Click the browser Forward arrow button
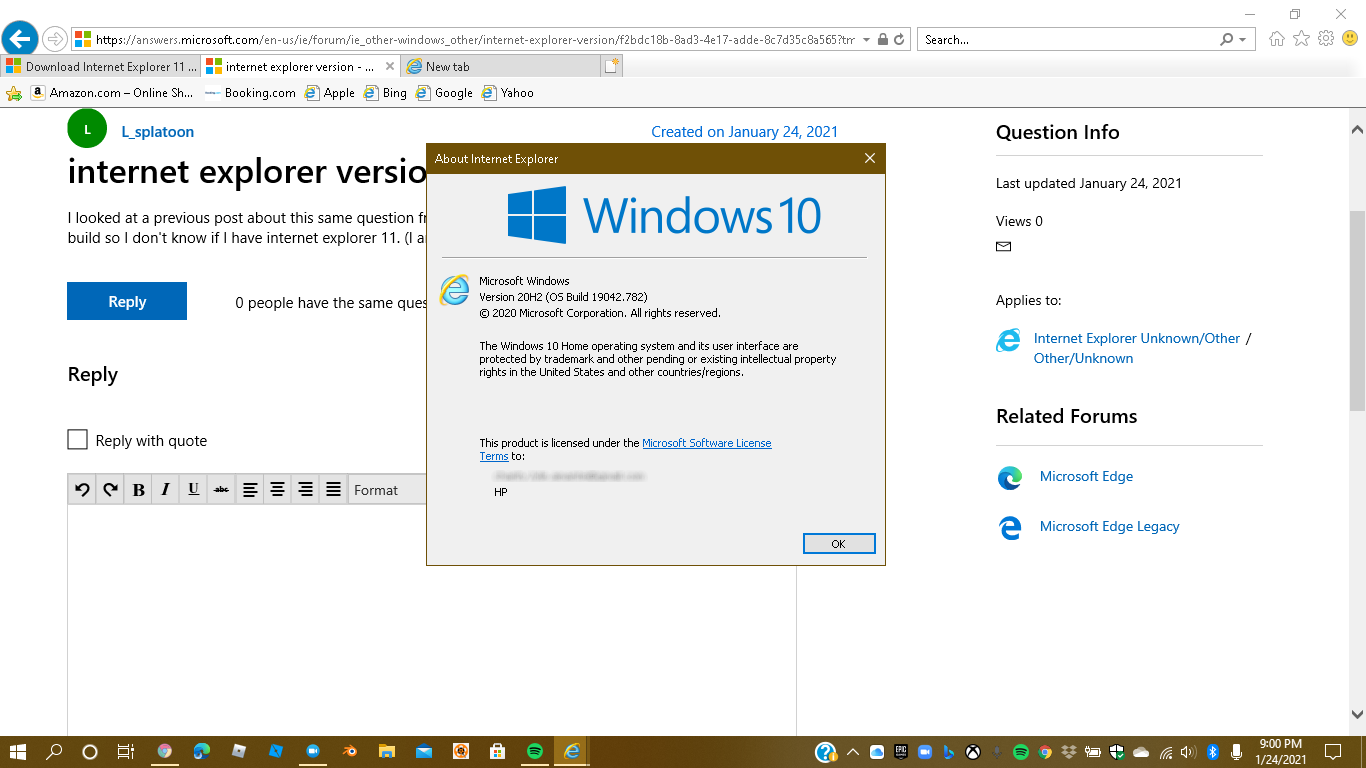 [55, 39]
